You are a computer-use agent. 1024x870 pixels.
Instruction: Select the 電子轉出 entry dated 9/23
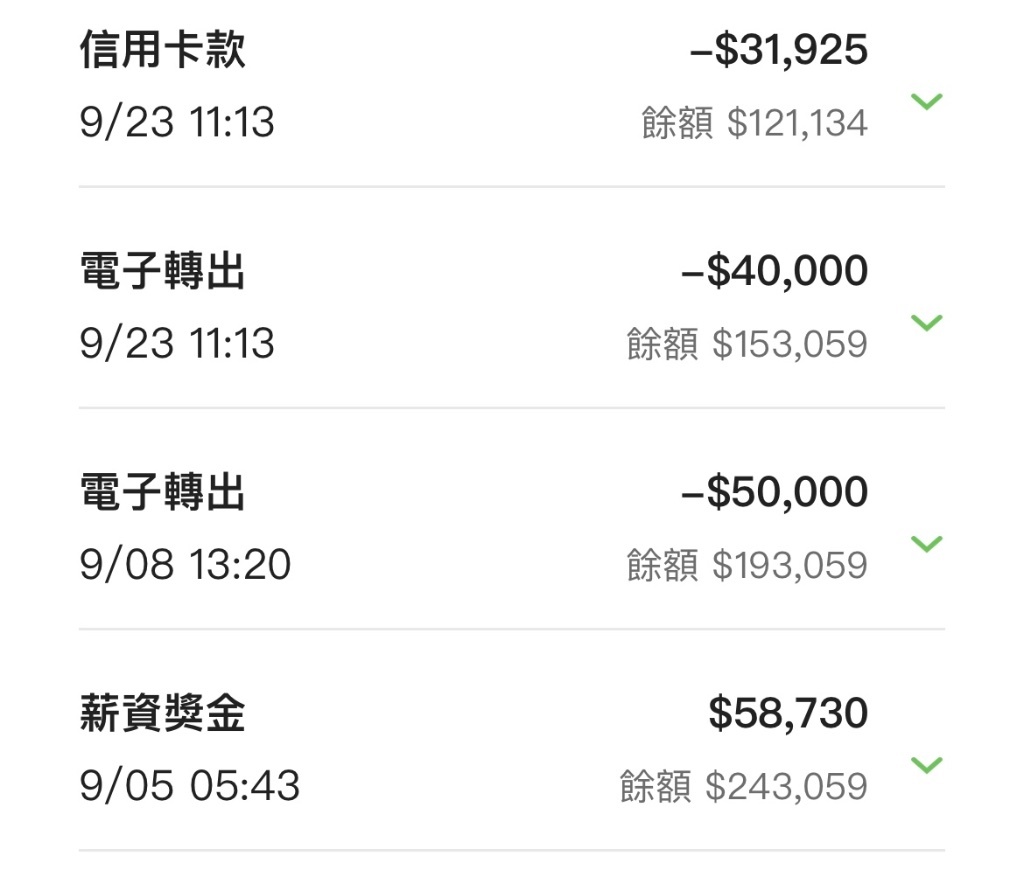pos(512,298)
